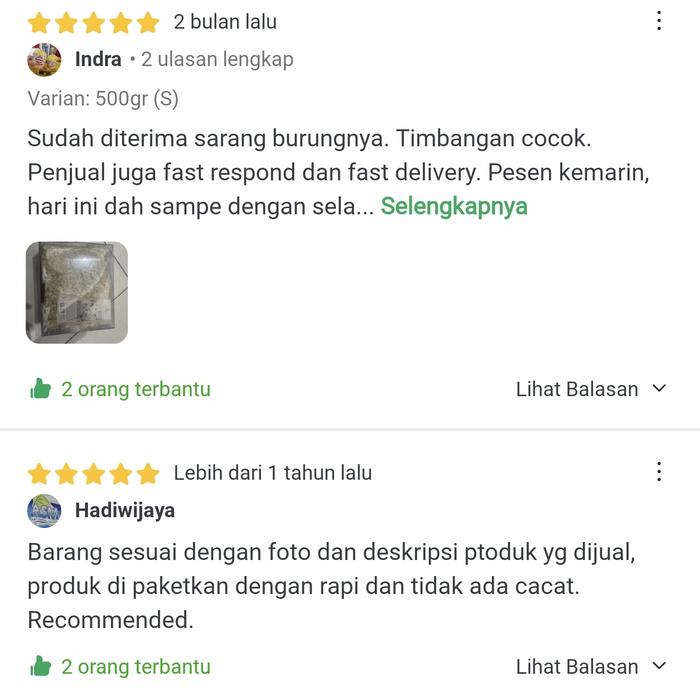700x700 pixels.
Task: Expand Lihat Balasan chevron under Indra's review
Action: (659, 388)
